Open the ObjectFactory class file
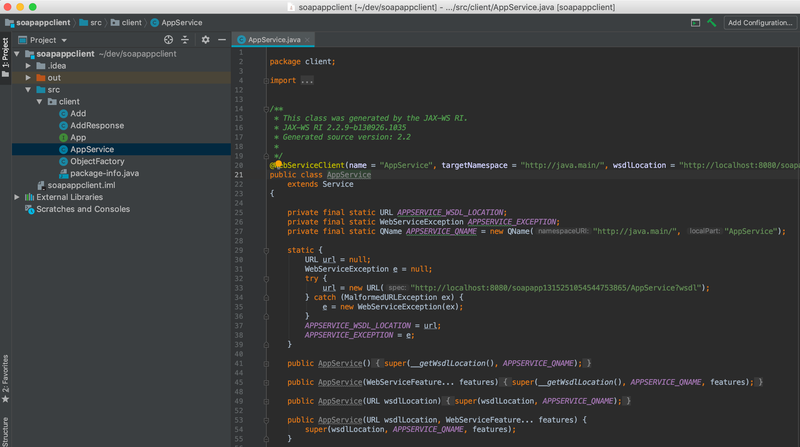The image size is (800, 447). point(97,161)
